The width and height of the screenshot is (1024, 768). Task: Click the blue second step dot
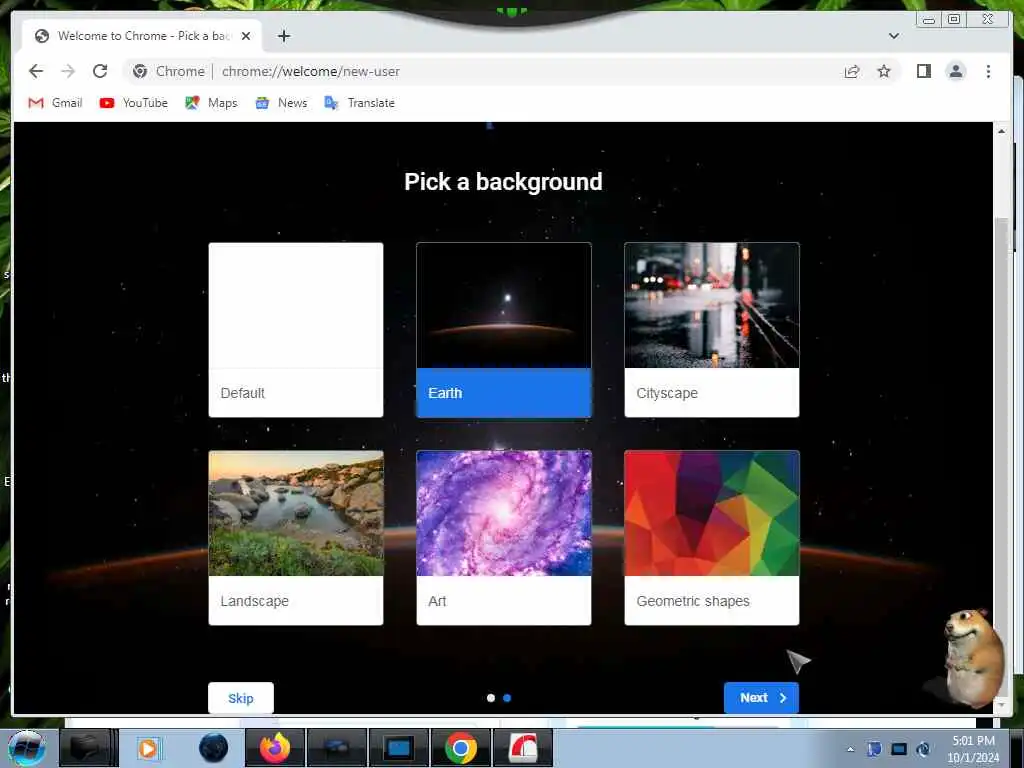(507, 698)
